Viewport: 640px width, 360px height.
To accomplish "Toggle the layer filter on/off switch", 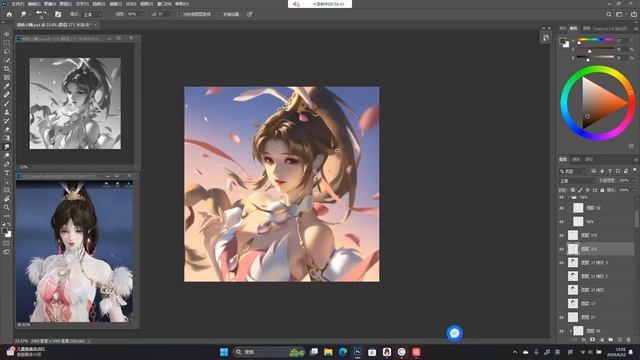I will point(635,170).
